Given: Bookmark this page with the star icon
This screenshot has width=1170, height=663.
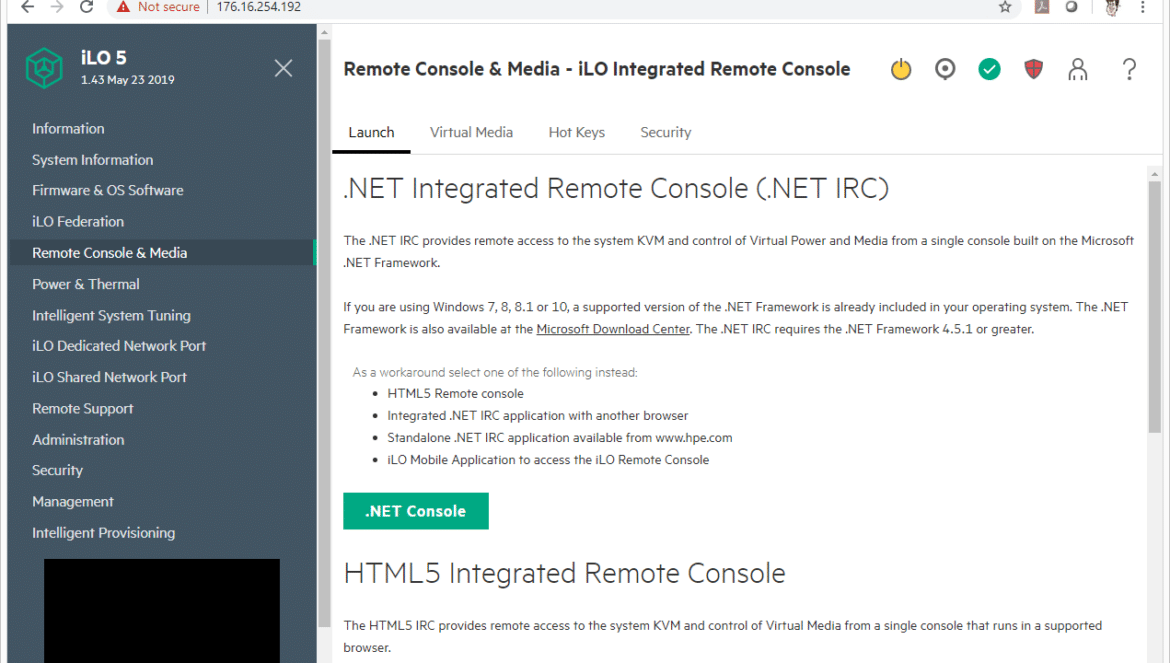Looking at the screenshot, I should coord(1005,7).
